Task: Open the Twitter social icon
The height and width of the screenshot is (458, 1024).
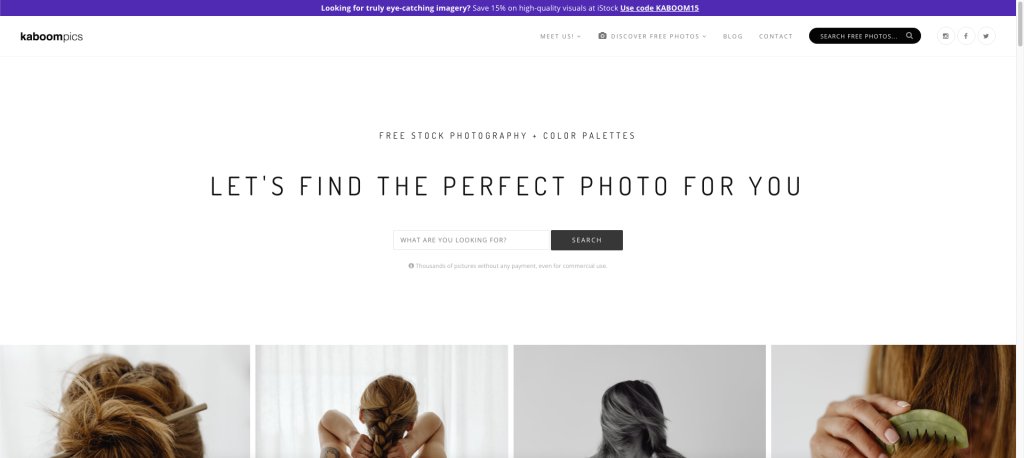Action: click(x=986, y=36)
